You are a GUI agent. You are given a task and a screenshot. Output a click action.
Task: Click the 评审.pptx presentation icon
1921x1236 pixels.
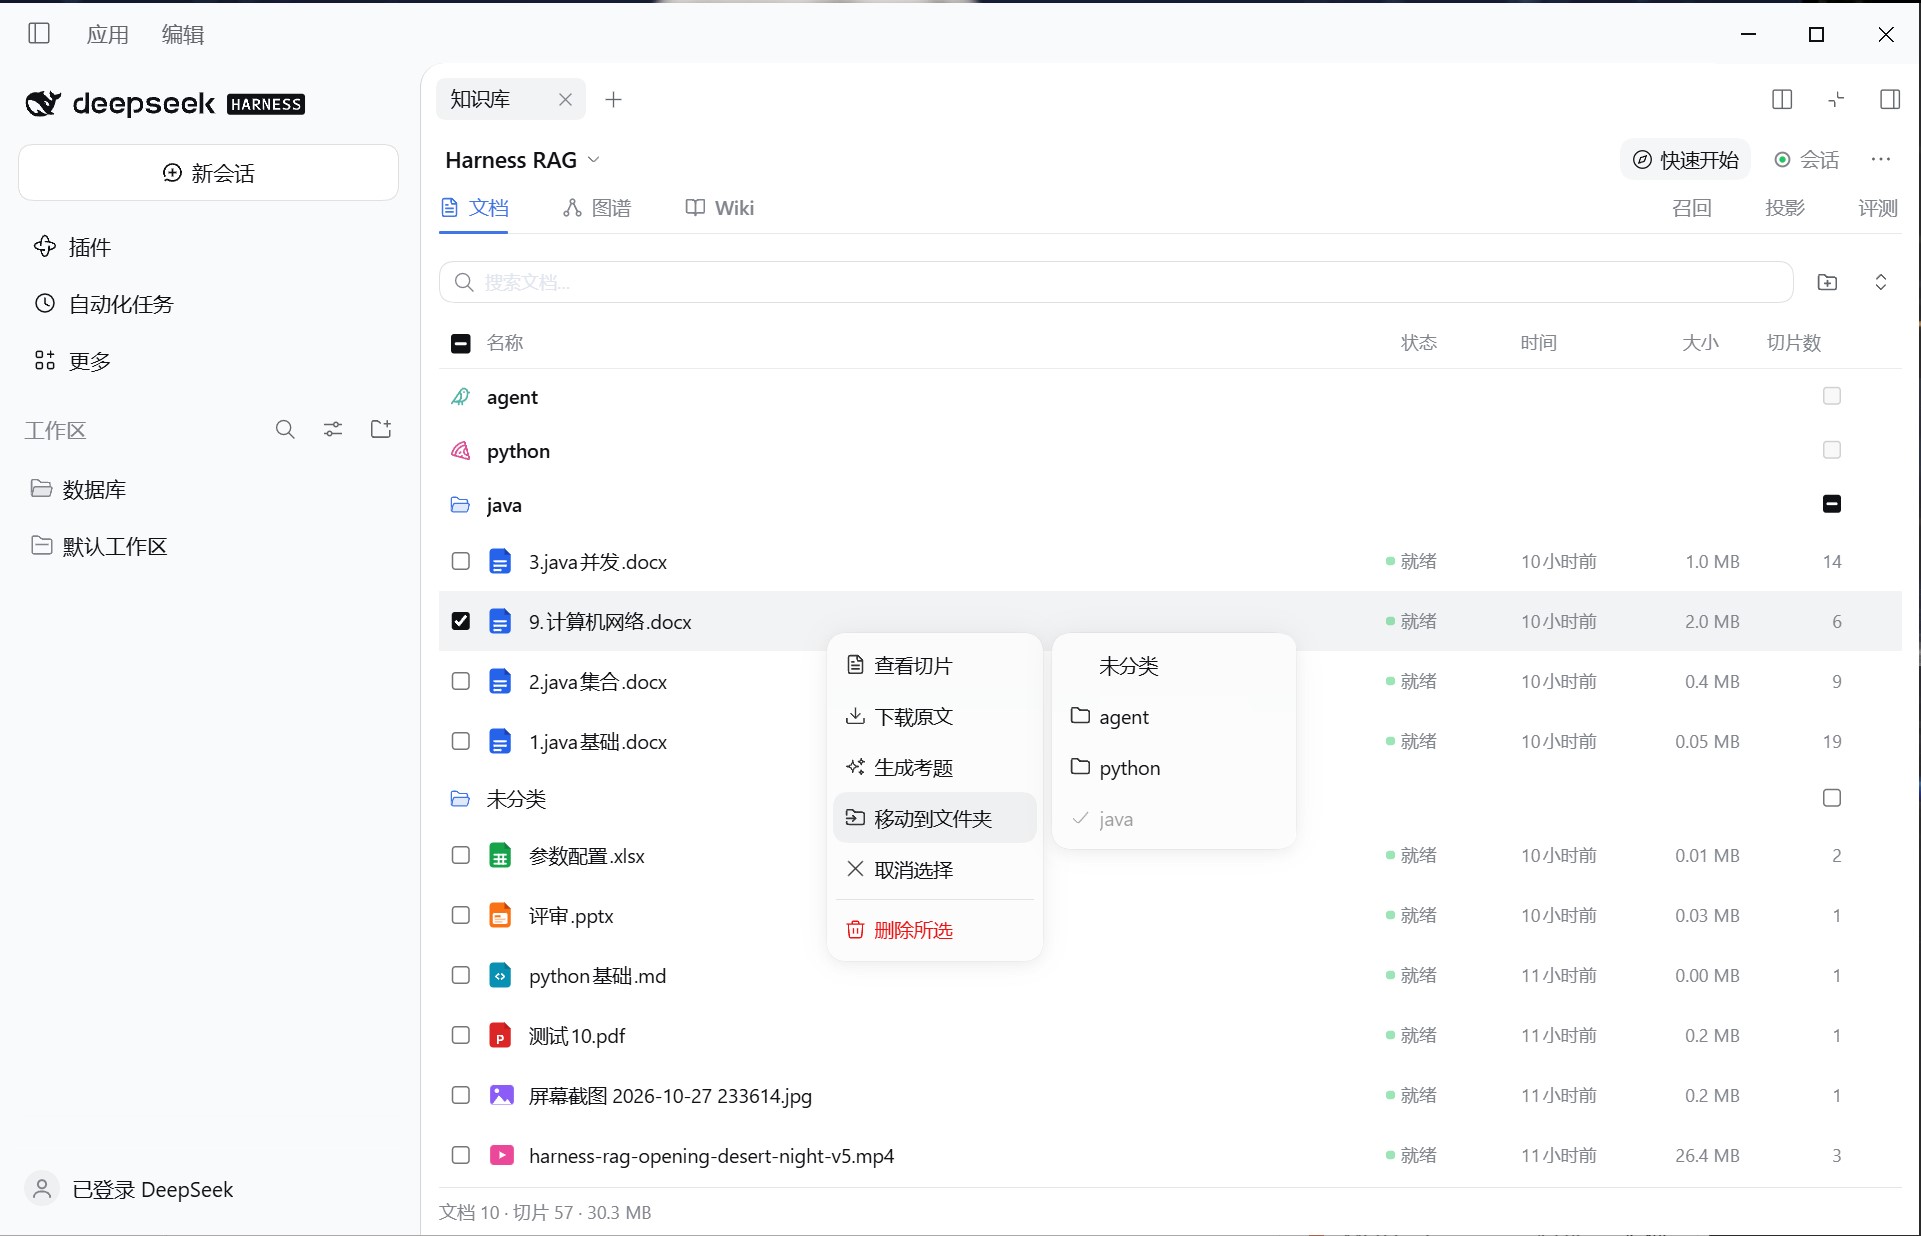500,916
